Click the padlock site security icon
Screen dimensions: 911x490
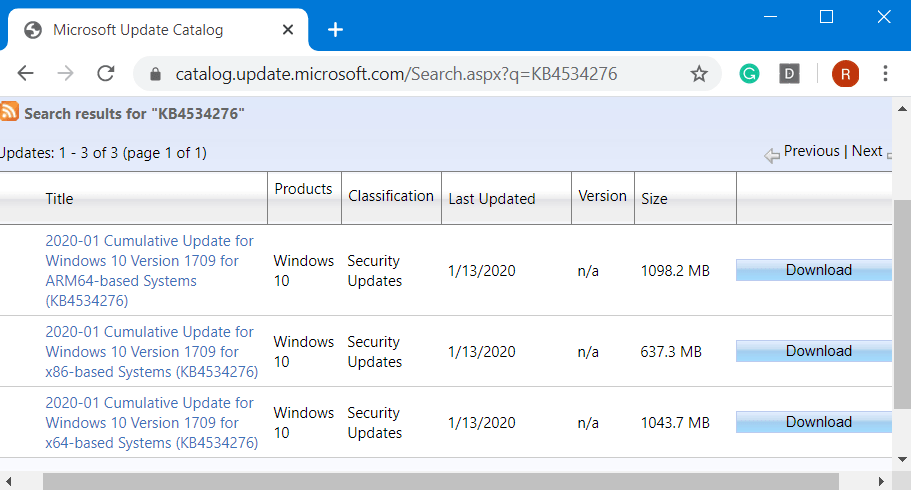tap(155, 74)
